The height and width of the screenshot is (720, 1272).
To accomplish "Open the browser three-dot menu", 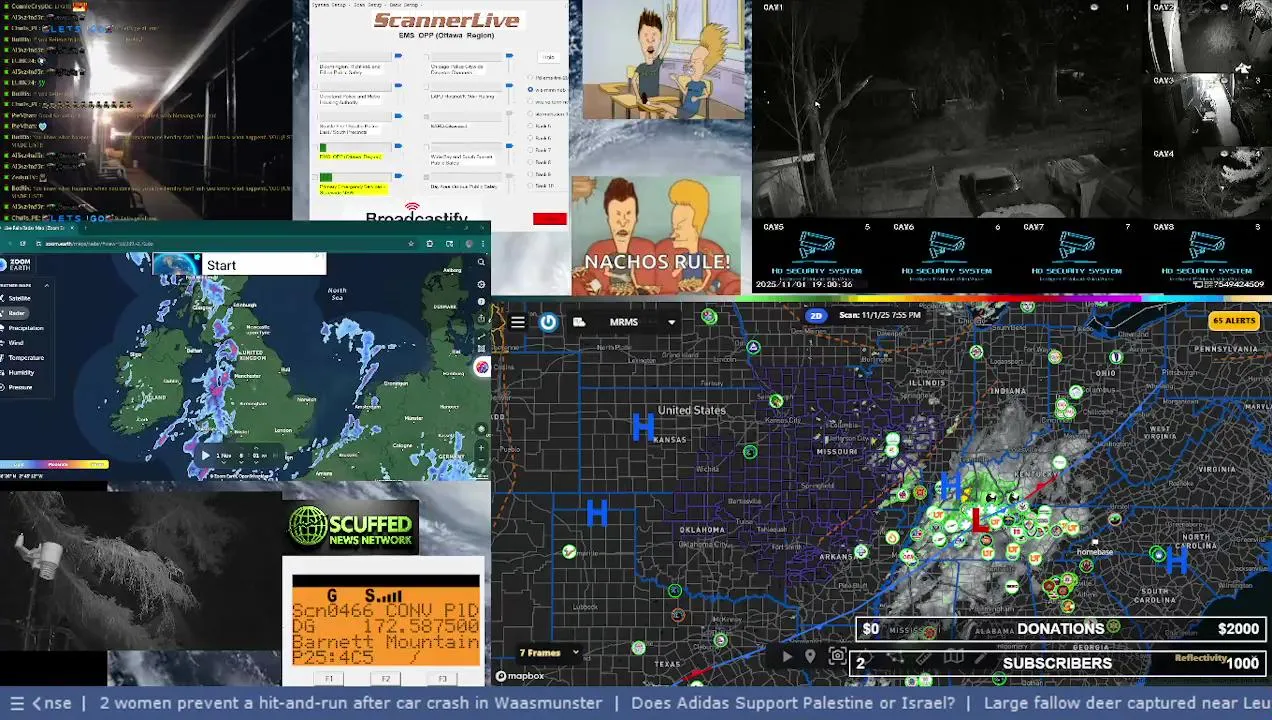I will click(x=483, y=244).
